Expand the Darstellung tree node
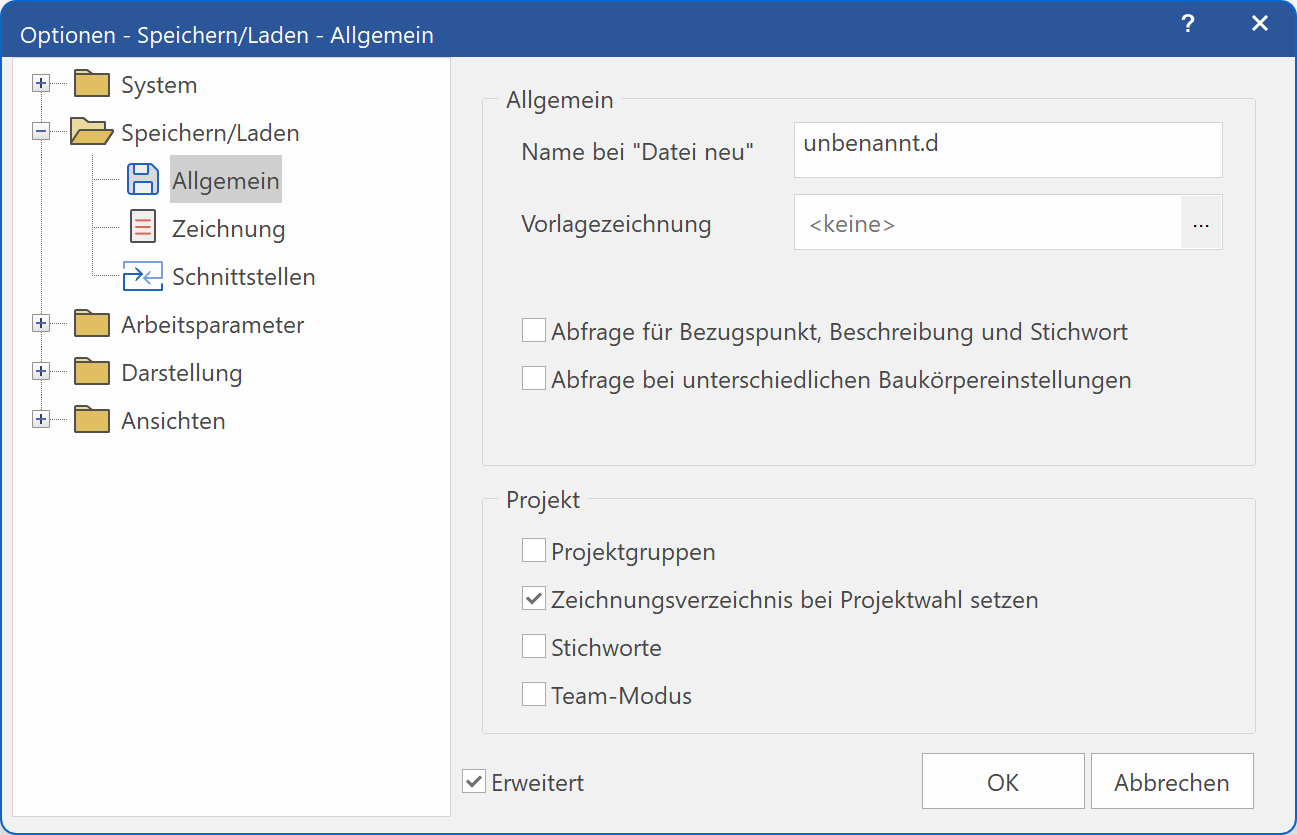The height and width of the screenshot is (835, 1297). click(40, 372)
